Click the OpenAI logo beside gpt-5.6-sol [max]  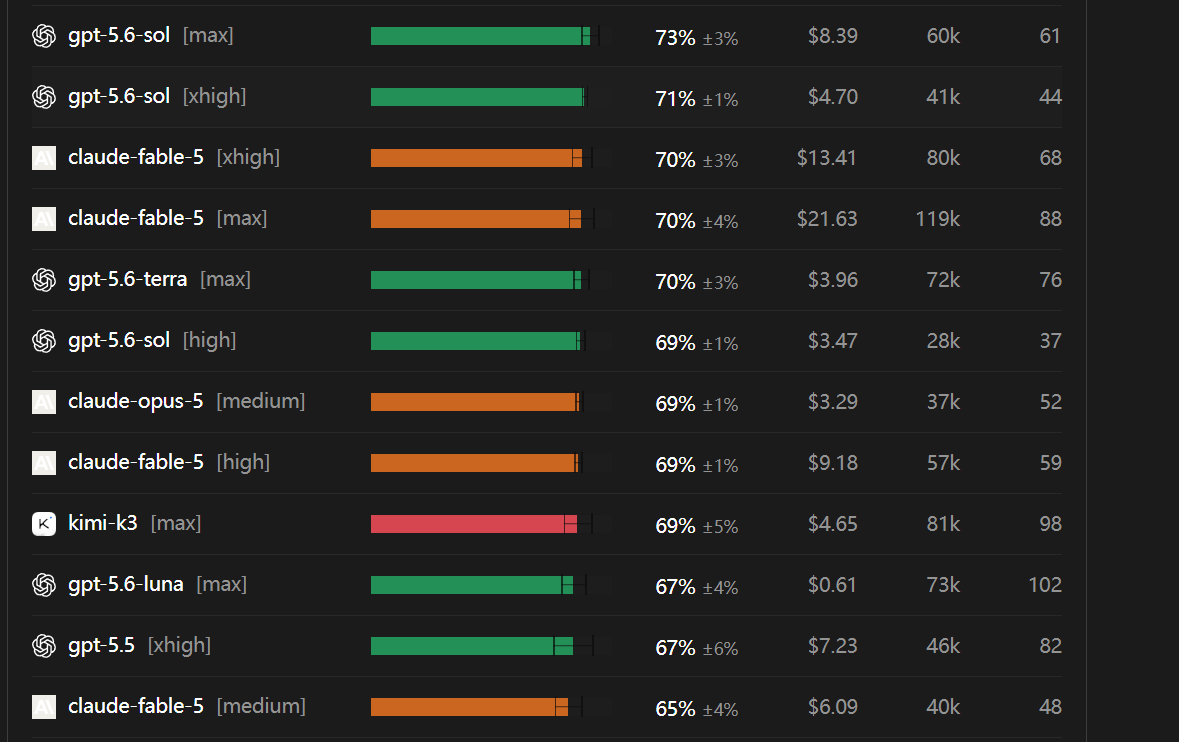tap(44, 35)
